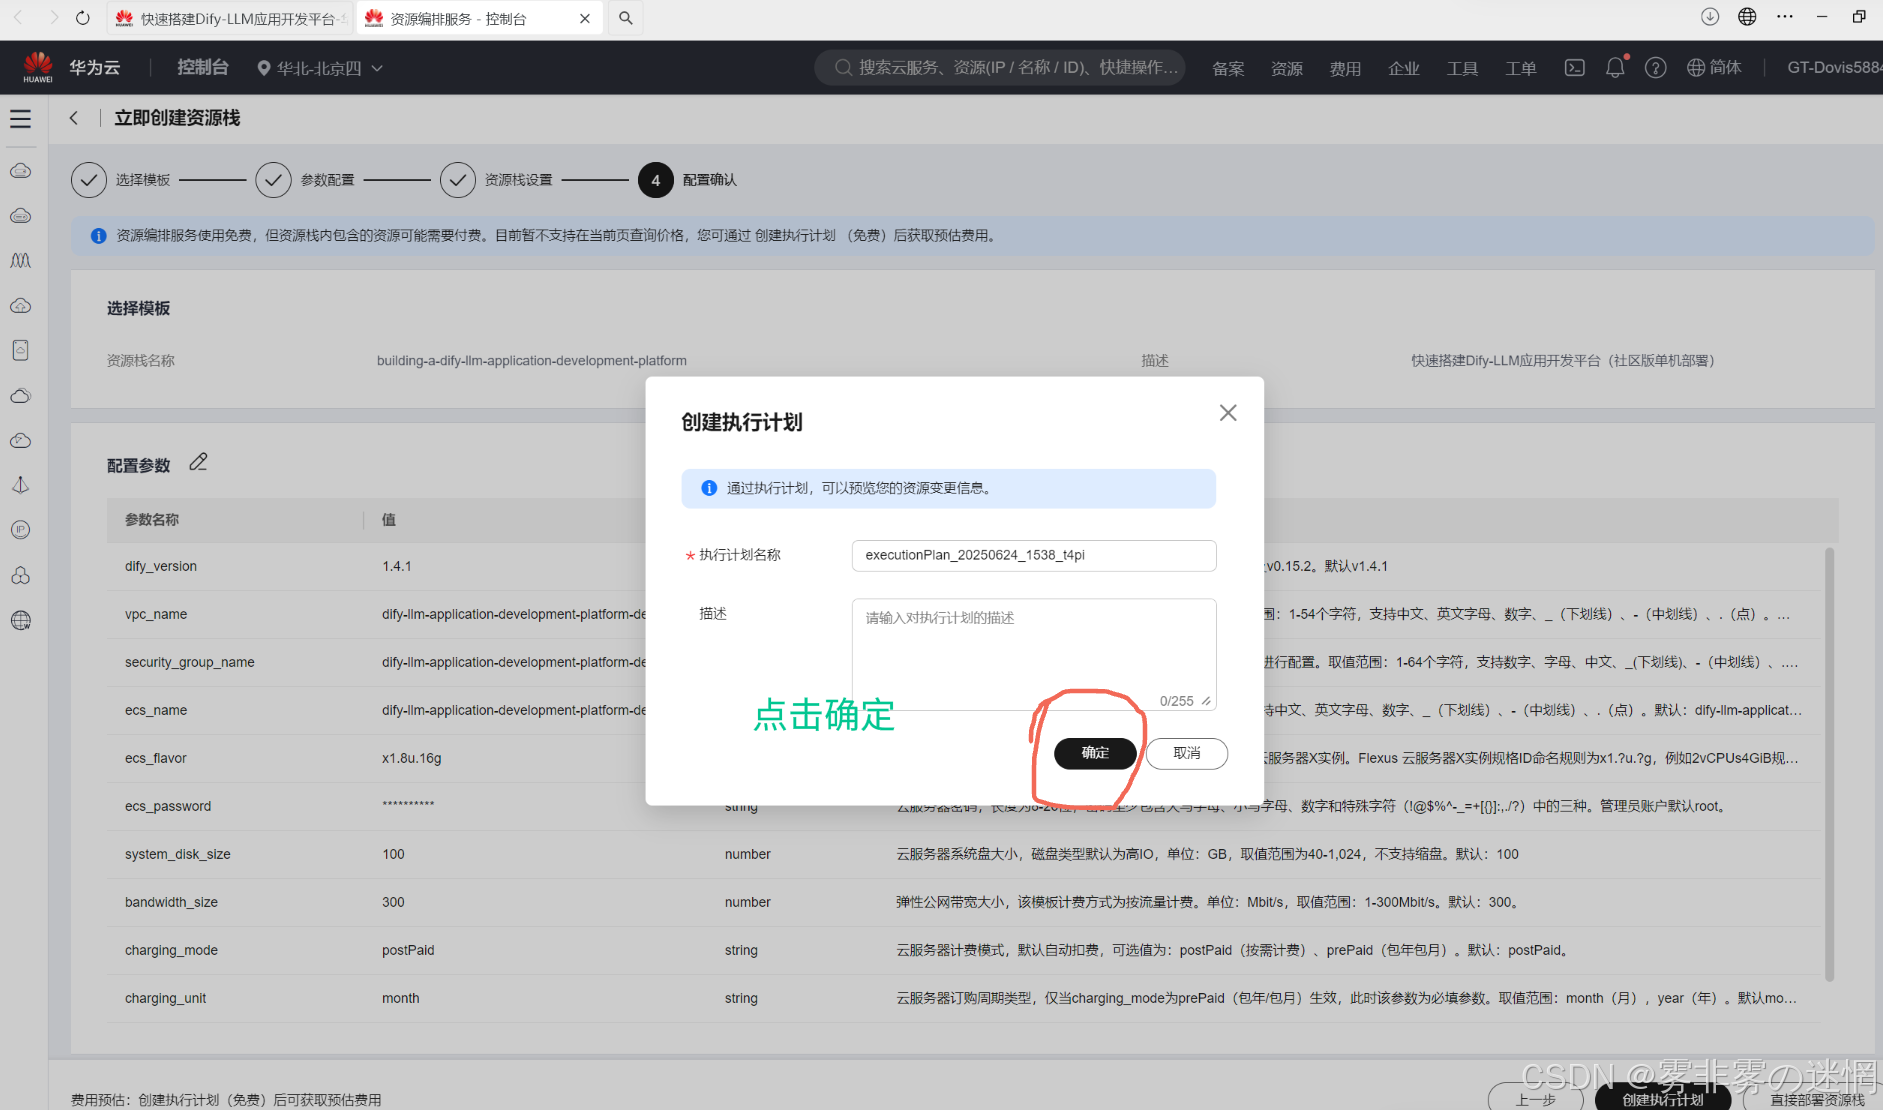Click the 参数配置 step indicator
Viewport: 1883px width, 1110px height.
(x=305, y=180)
